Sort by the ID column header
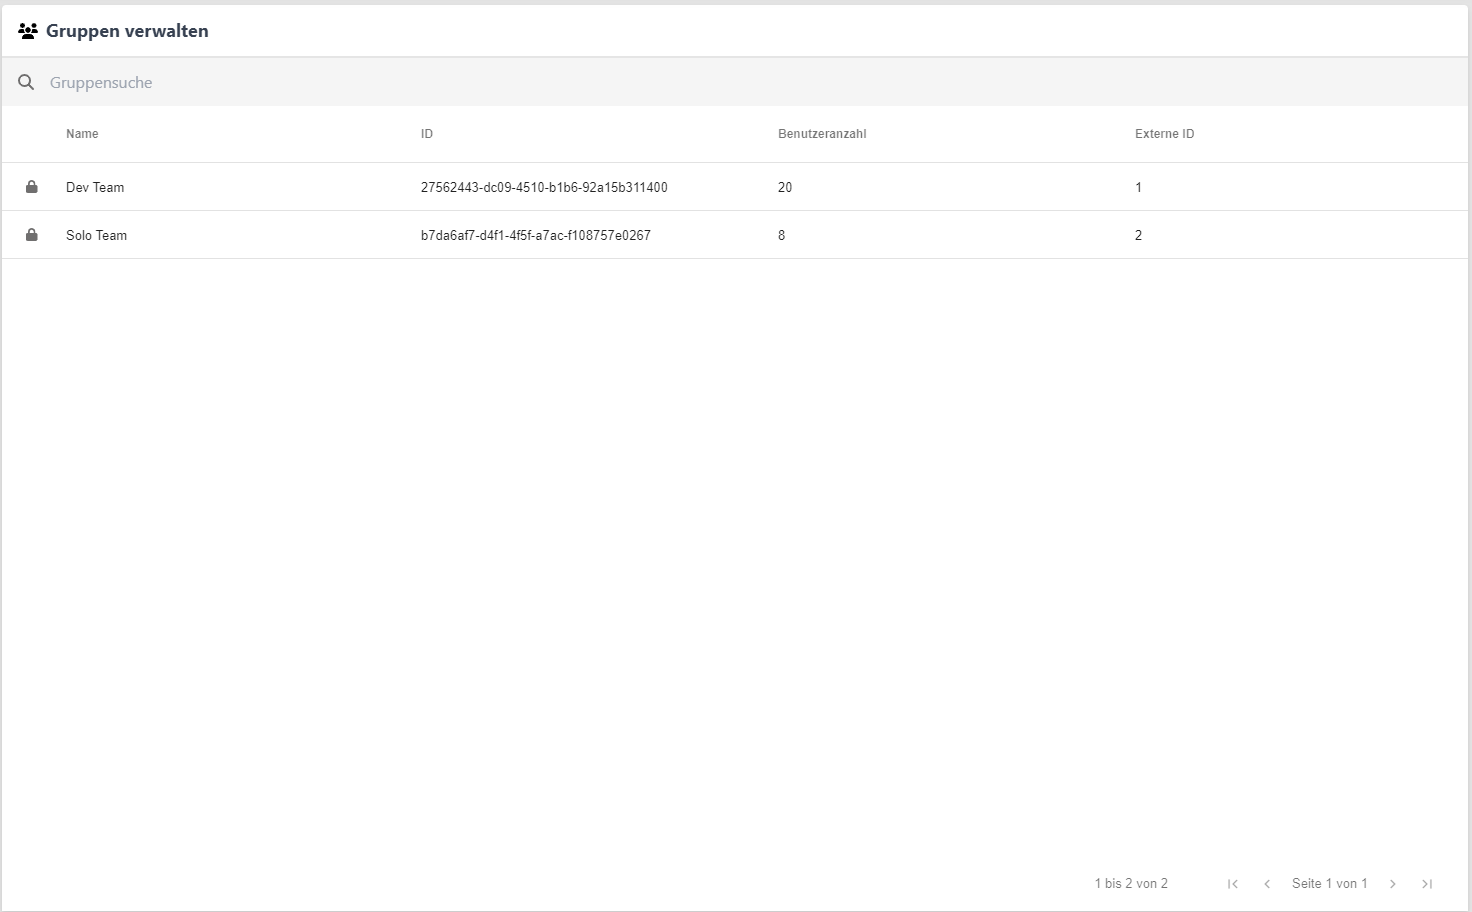1472x912 pixels. pyautogui.click(x=427, y=134)
